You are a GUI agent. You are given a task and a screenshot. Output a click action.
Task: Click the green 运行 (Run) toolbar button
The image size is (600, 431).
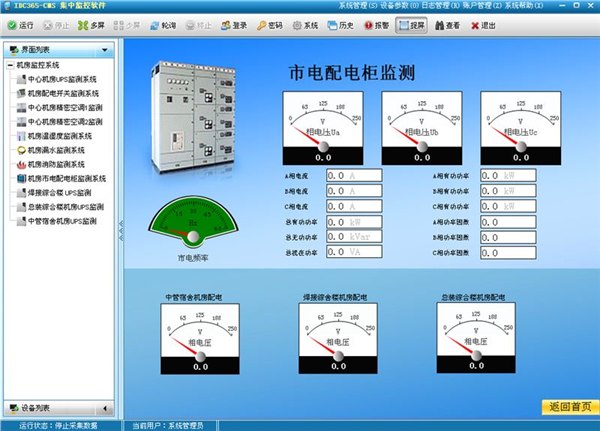point(21,26)
